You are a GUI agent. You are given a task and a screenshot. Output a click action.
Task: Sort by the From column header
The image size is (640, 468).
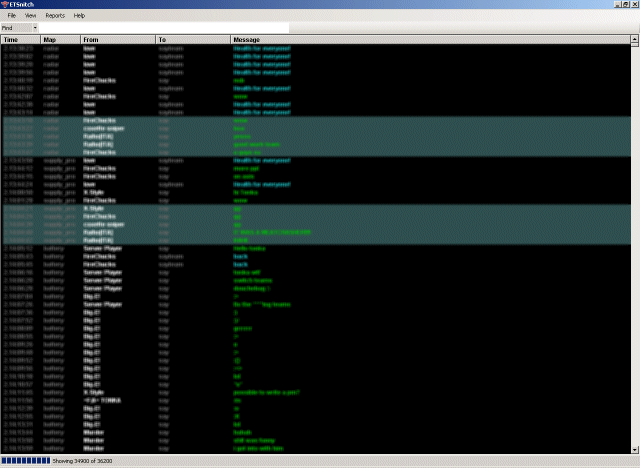click(x=118, y=40)
